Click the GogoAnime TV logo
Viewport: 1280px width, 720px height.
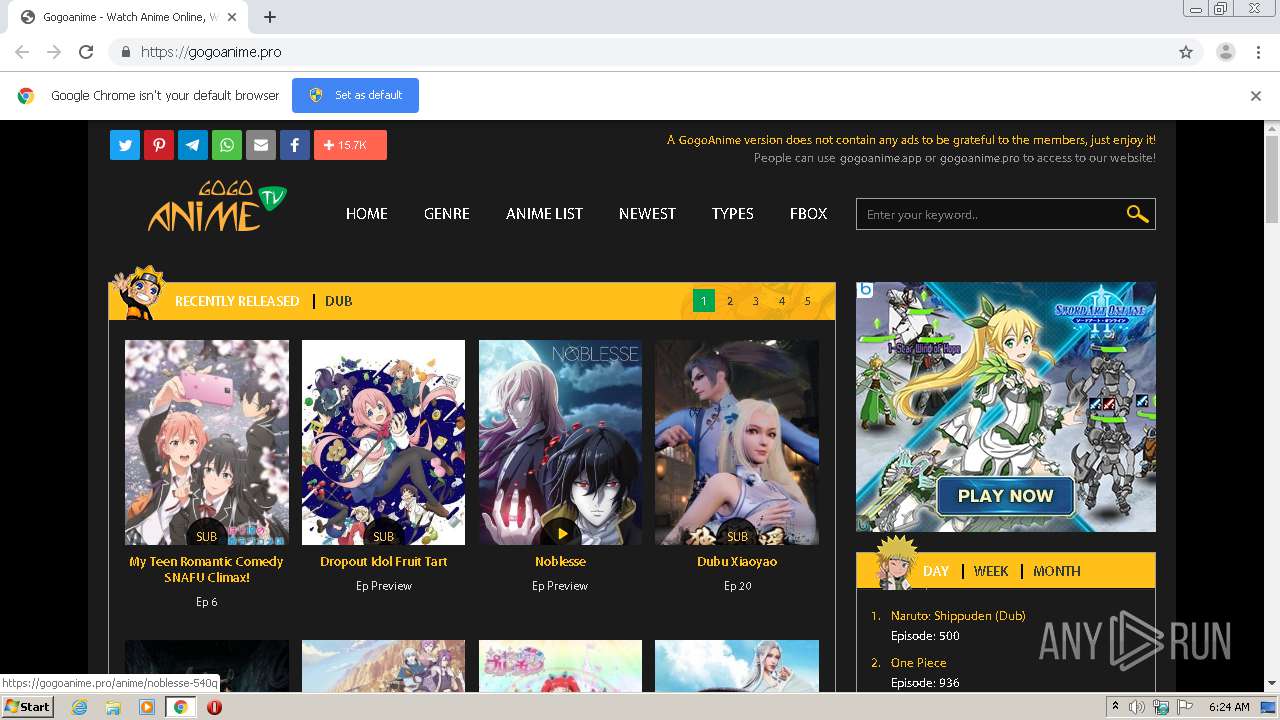click(217, 207)
